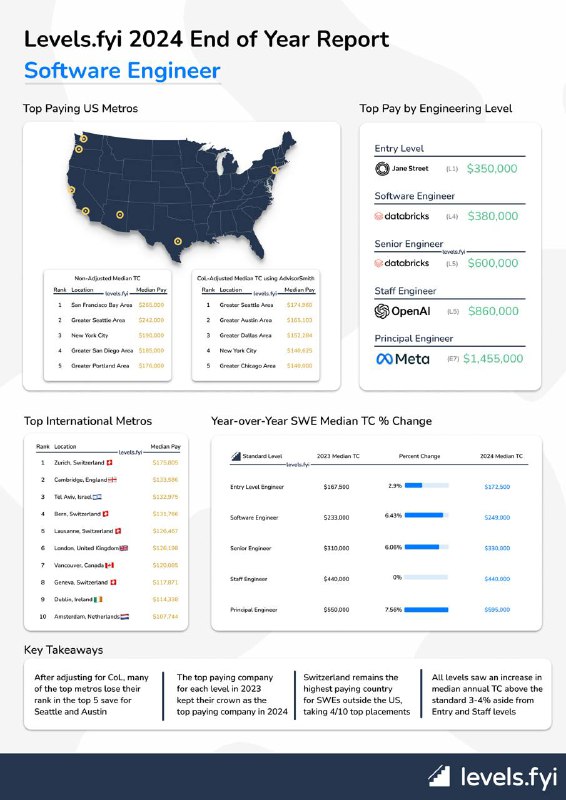Screen dimensions: 566x800
Task: Click the Databricks logo under Senior Engineer
Action: click(x=402, y=263)
